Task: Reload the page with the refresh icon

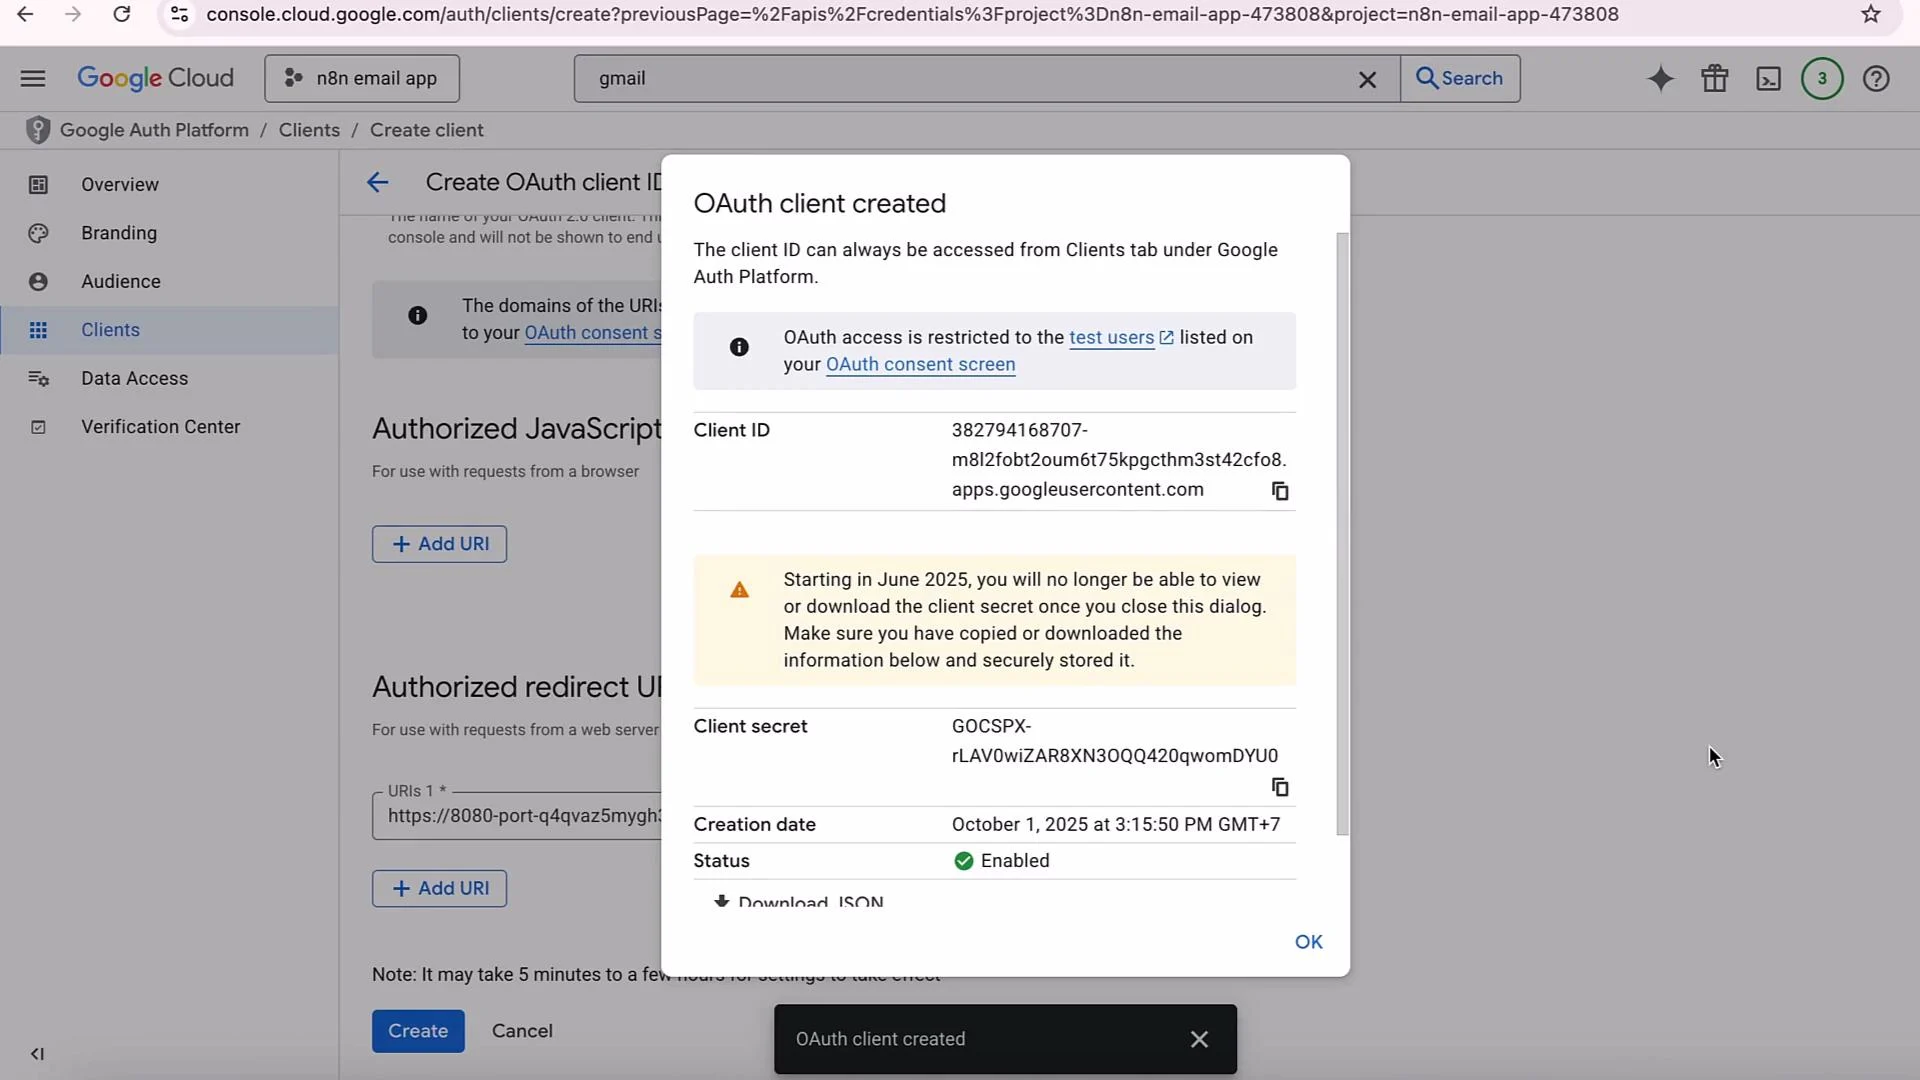Action: [x=121, y=14]
